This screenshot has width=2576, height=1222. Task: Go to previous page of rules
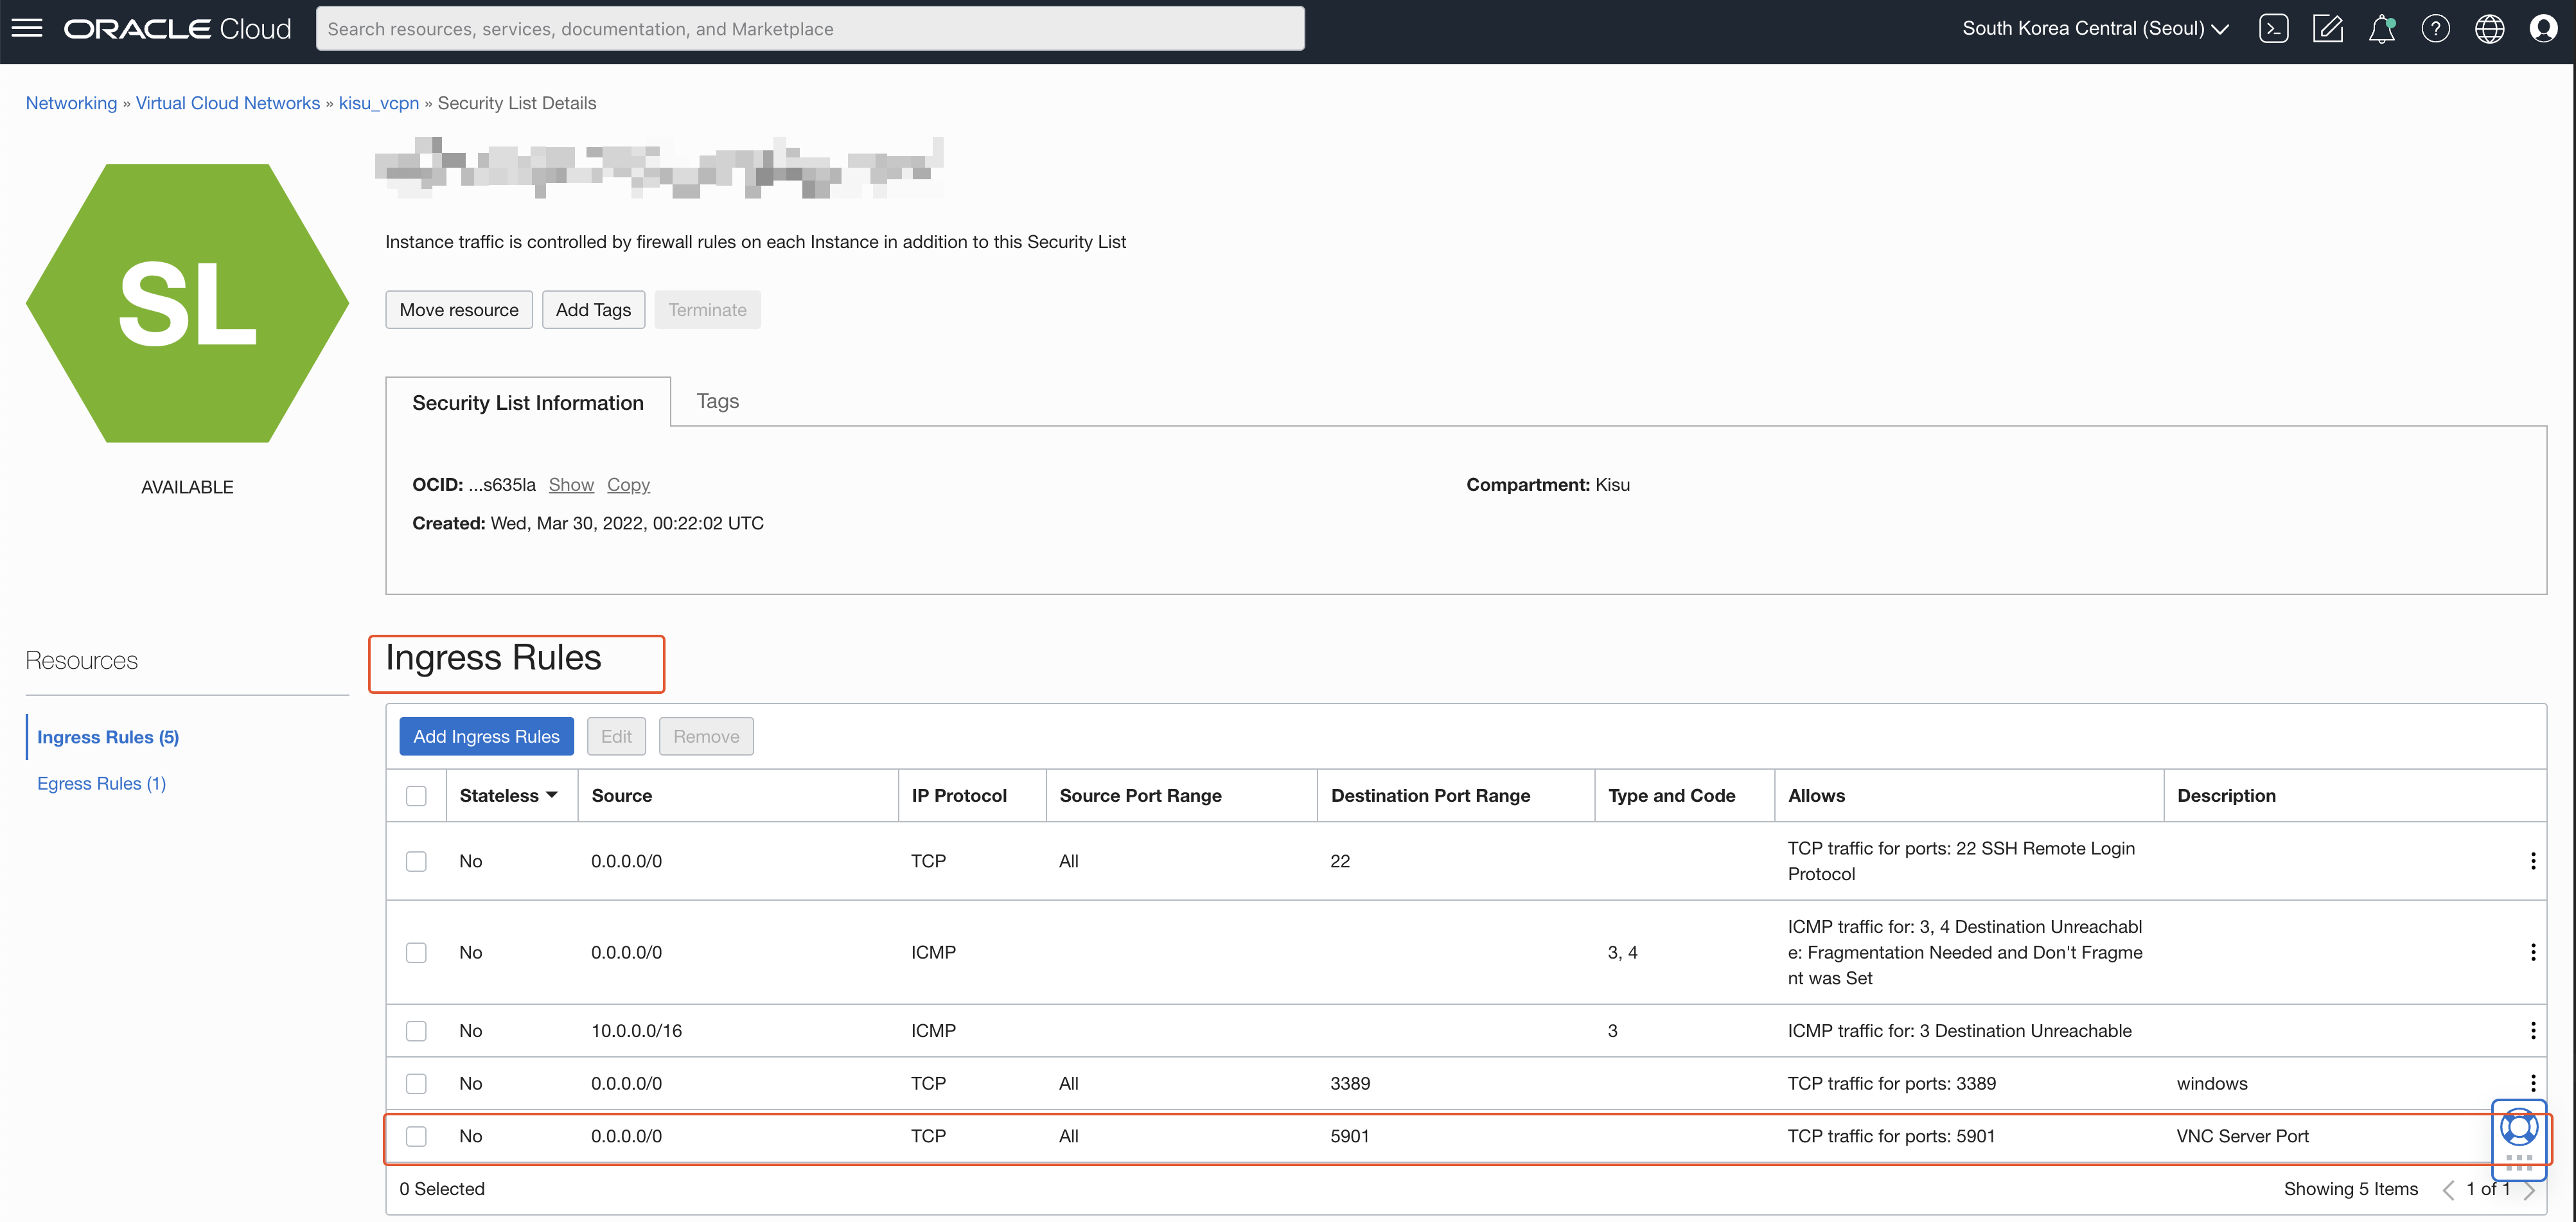point(2448,1190)
